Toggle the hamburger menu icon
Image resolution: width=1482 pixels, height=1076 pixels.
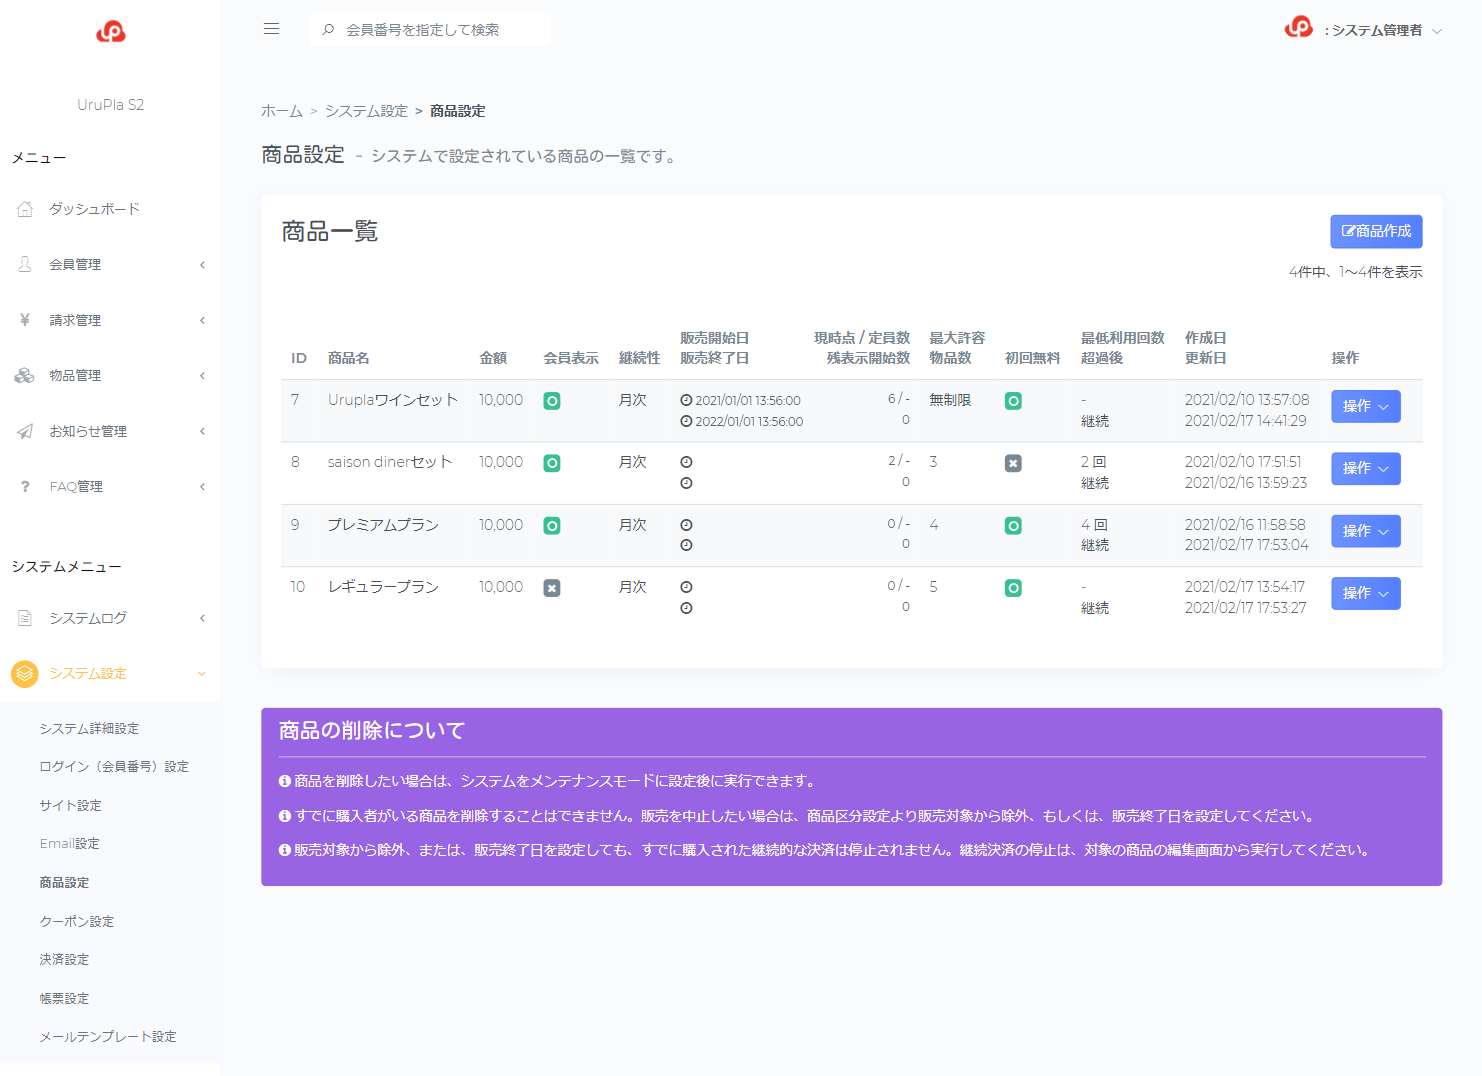click(271, 29)
